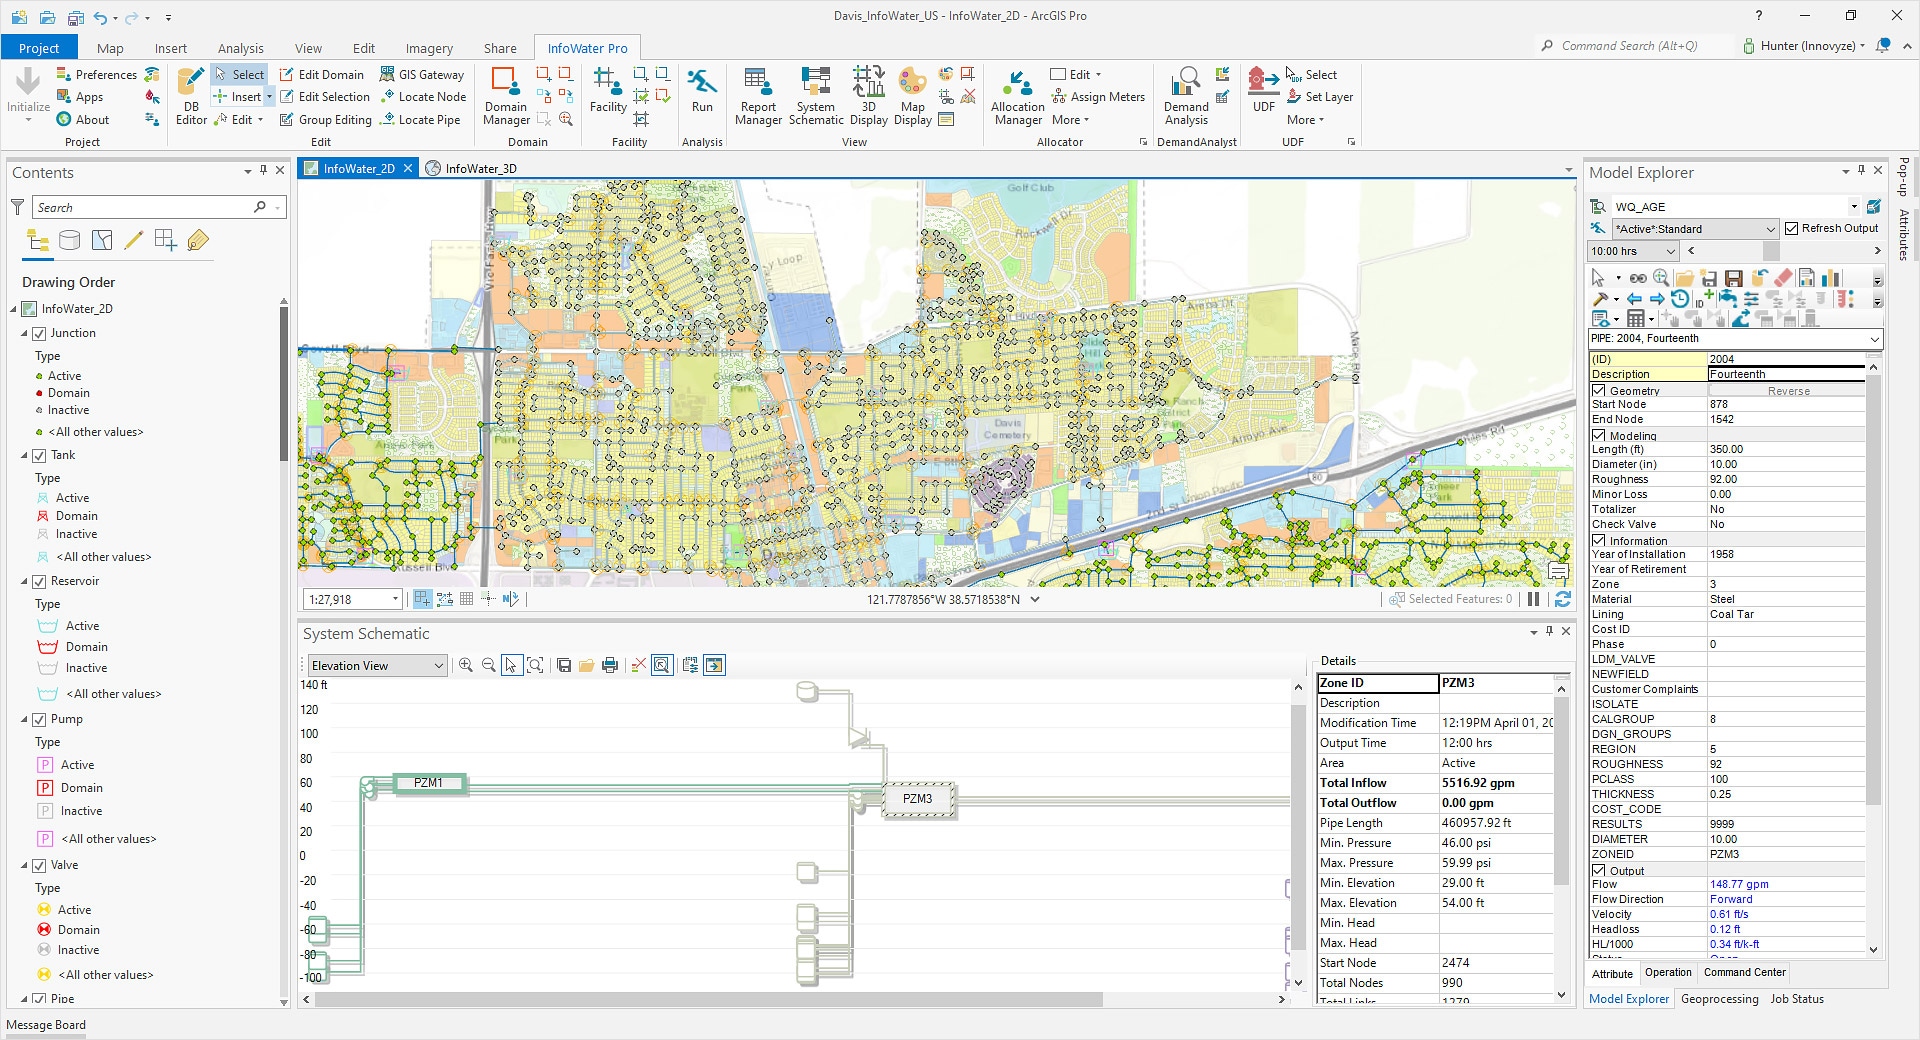Open the Allocation Manager
Image resolution: width=1920 pixels, height=1040 pixels.
[x=1017, y=97]
